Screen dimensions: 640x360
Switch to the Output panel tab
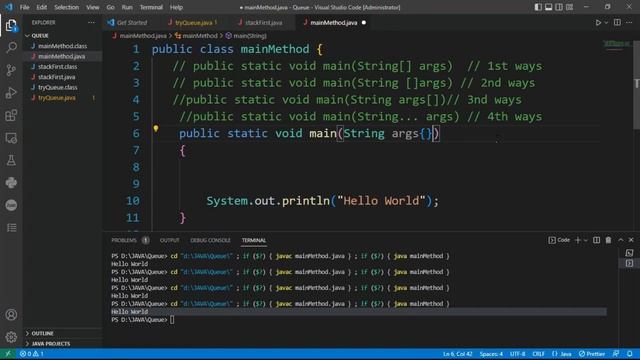point(169,240)
